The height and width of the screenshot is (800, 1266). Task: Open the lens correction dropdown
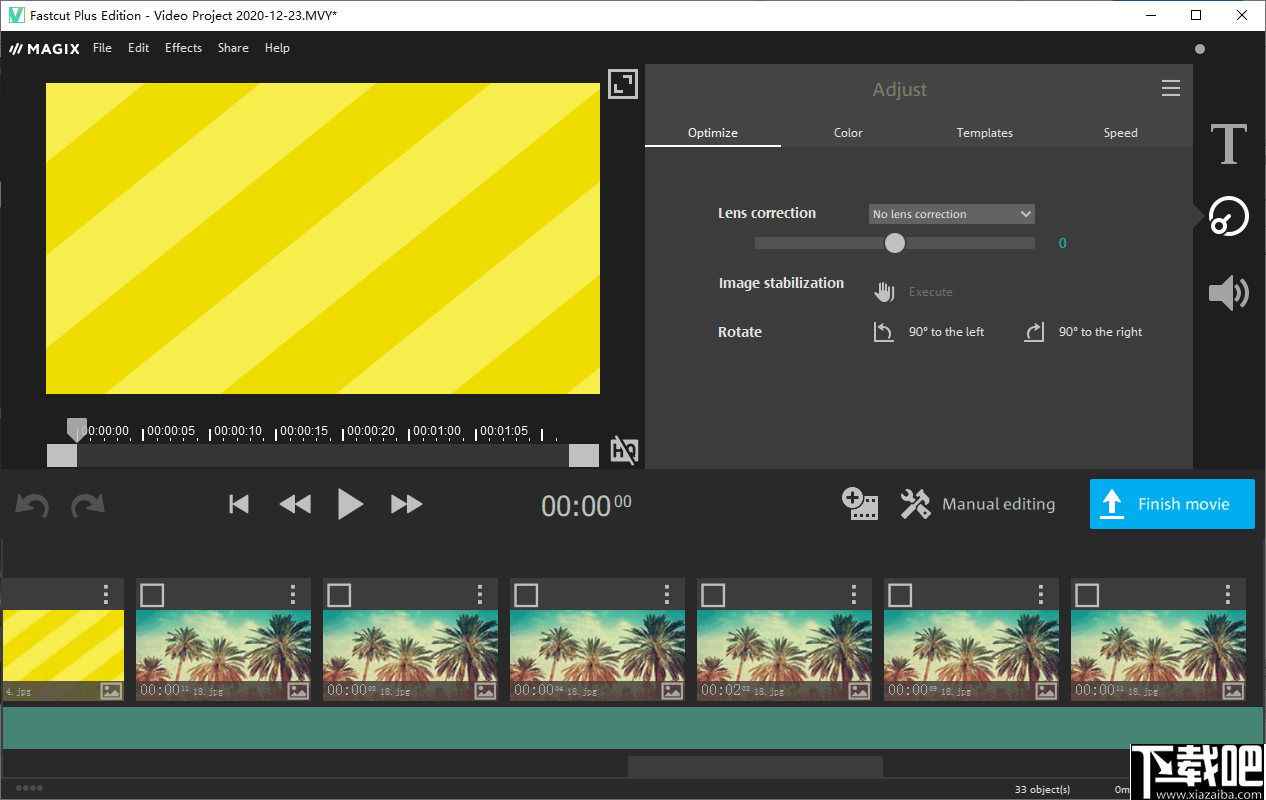(x=950, y=213)
